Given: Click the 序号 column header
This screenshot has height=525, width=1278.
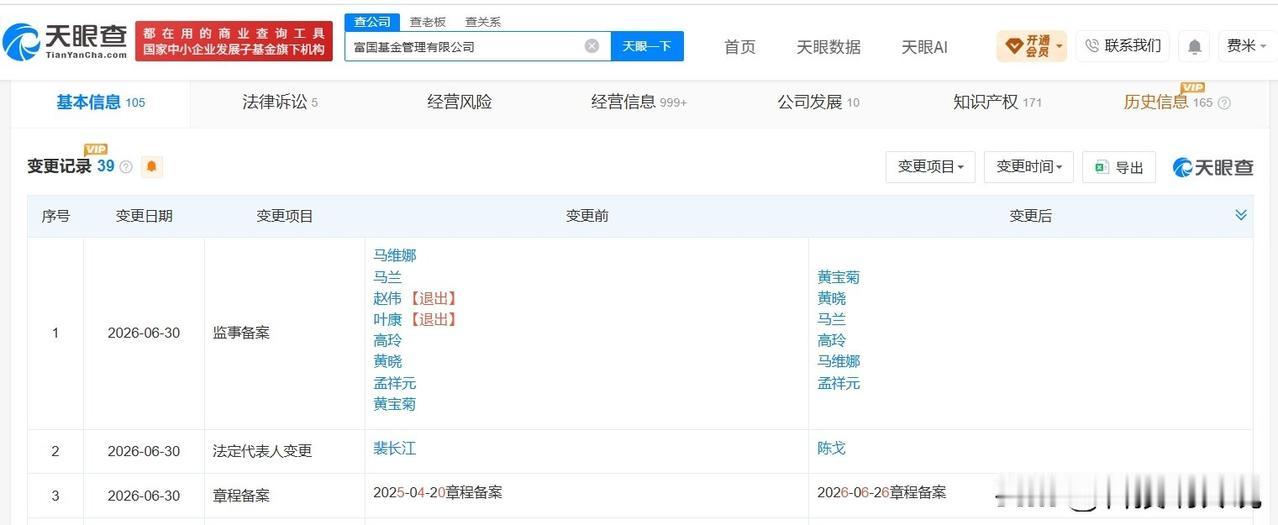Looking at the screenshot, I should click(56, 216).
